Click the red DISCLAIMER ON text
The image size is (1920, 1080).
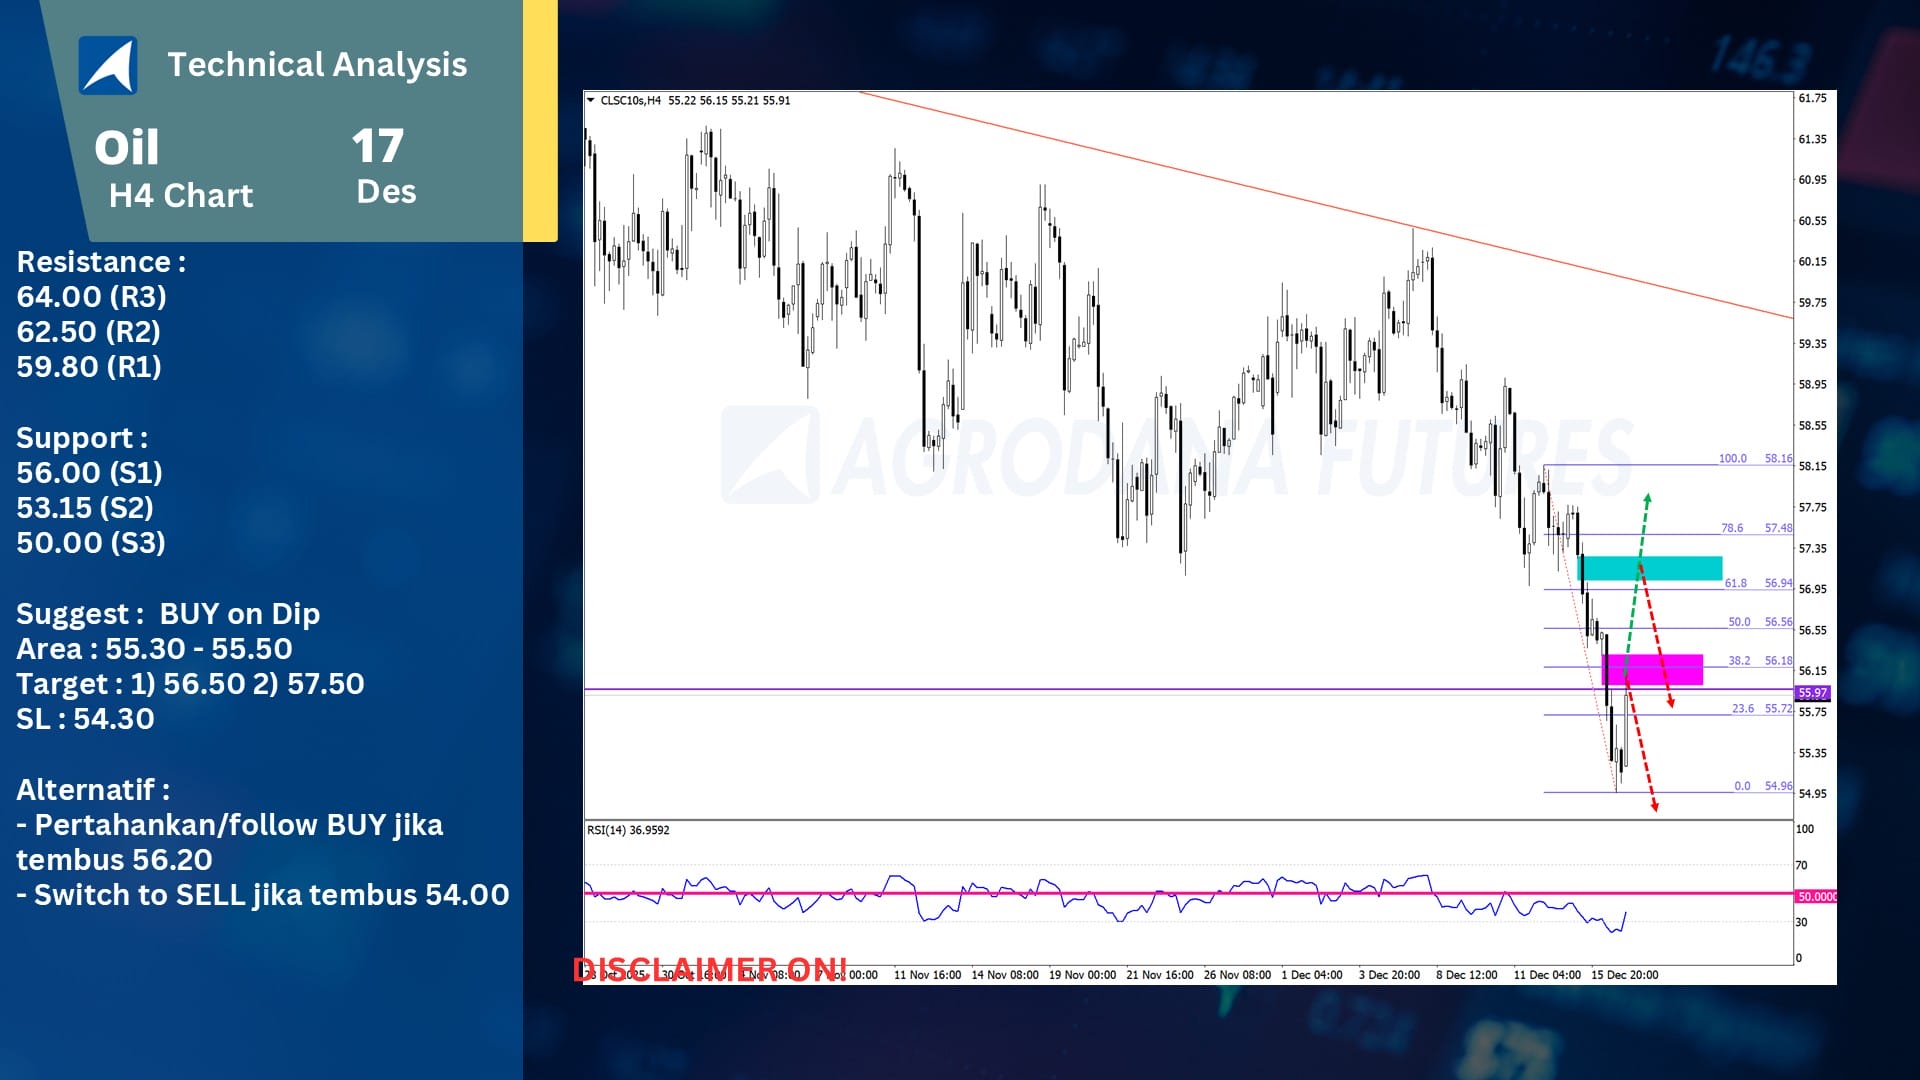coord(710,969)
